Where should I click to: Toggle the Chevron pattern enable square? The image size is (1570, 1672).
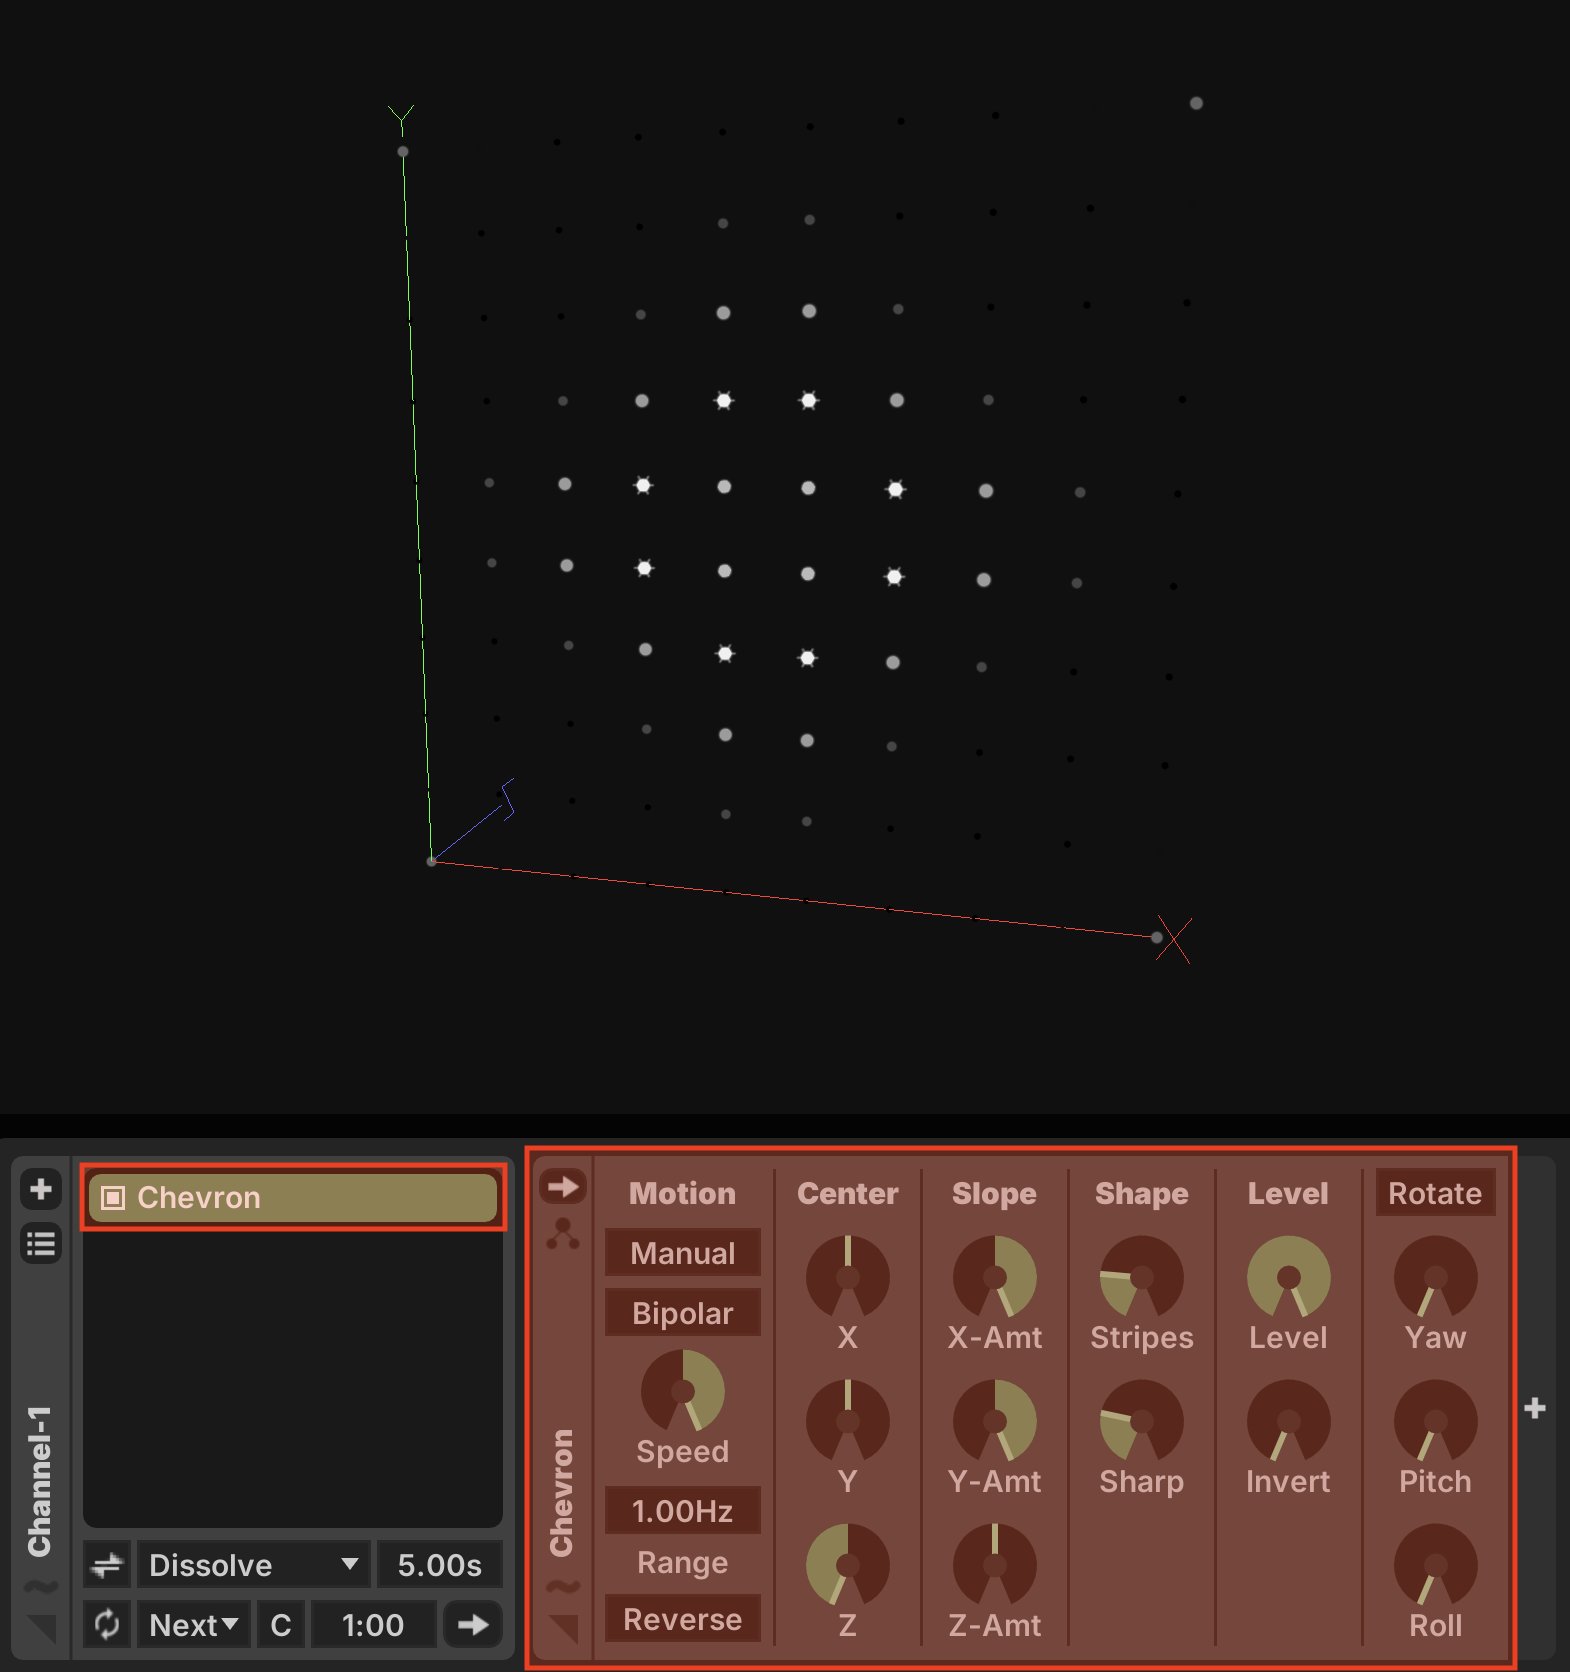point(113,1198)
